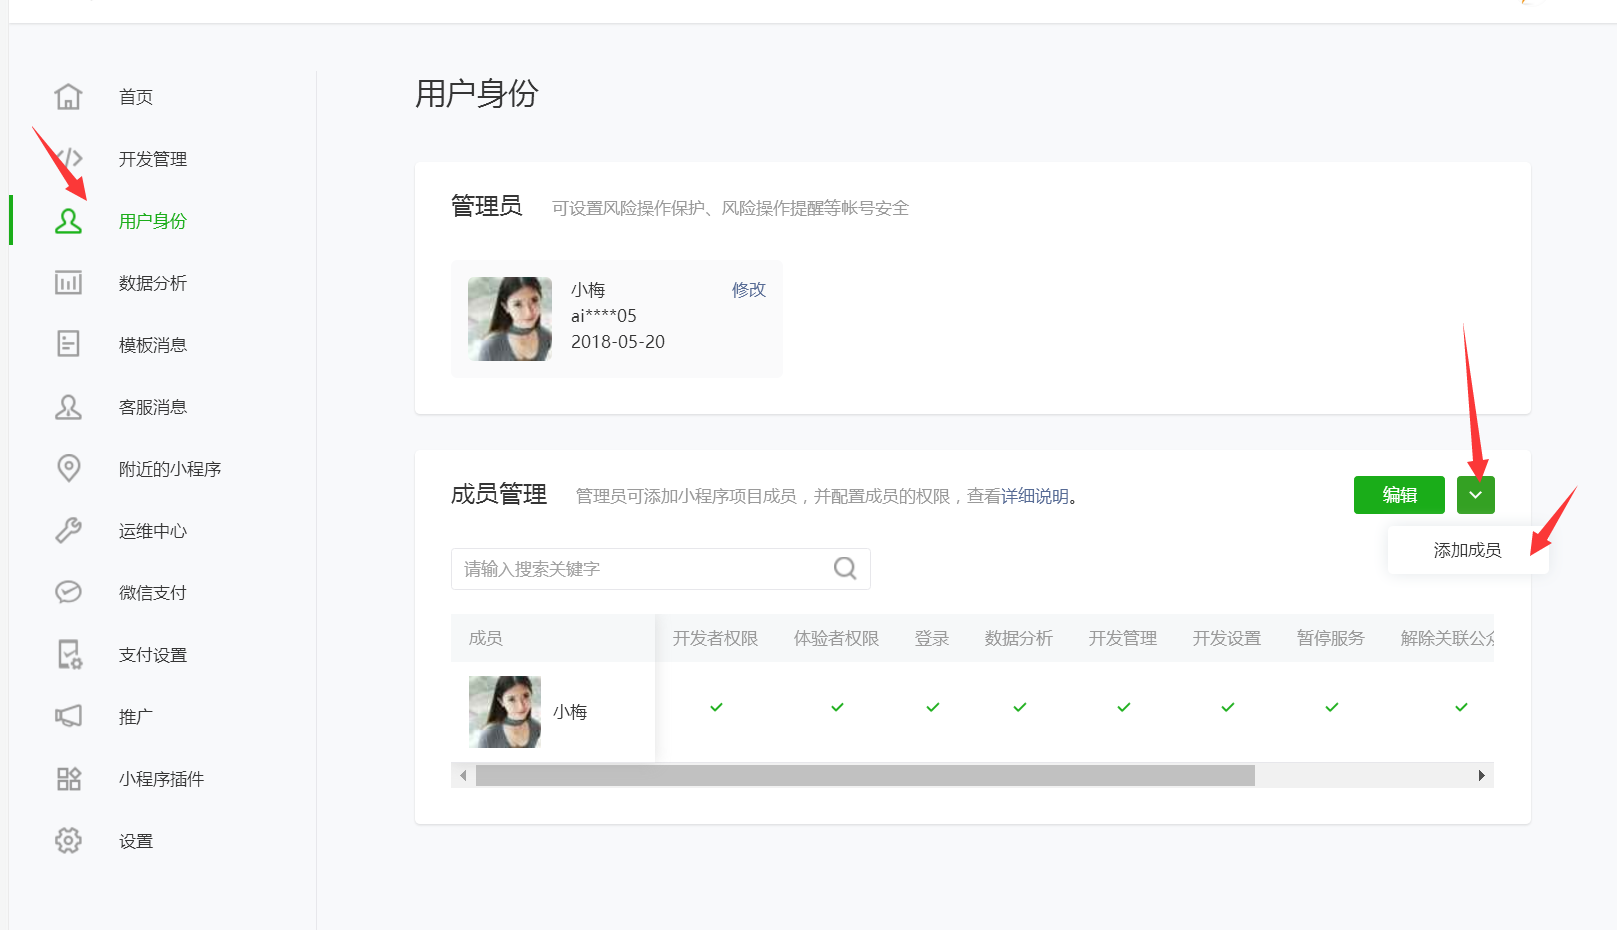Click the administrator 小梅 avatar photo
The height and width of the screenshot is (930, 1617).
click(510, 319)
